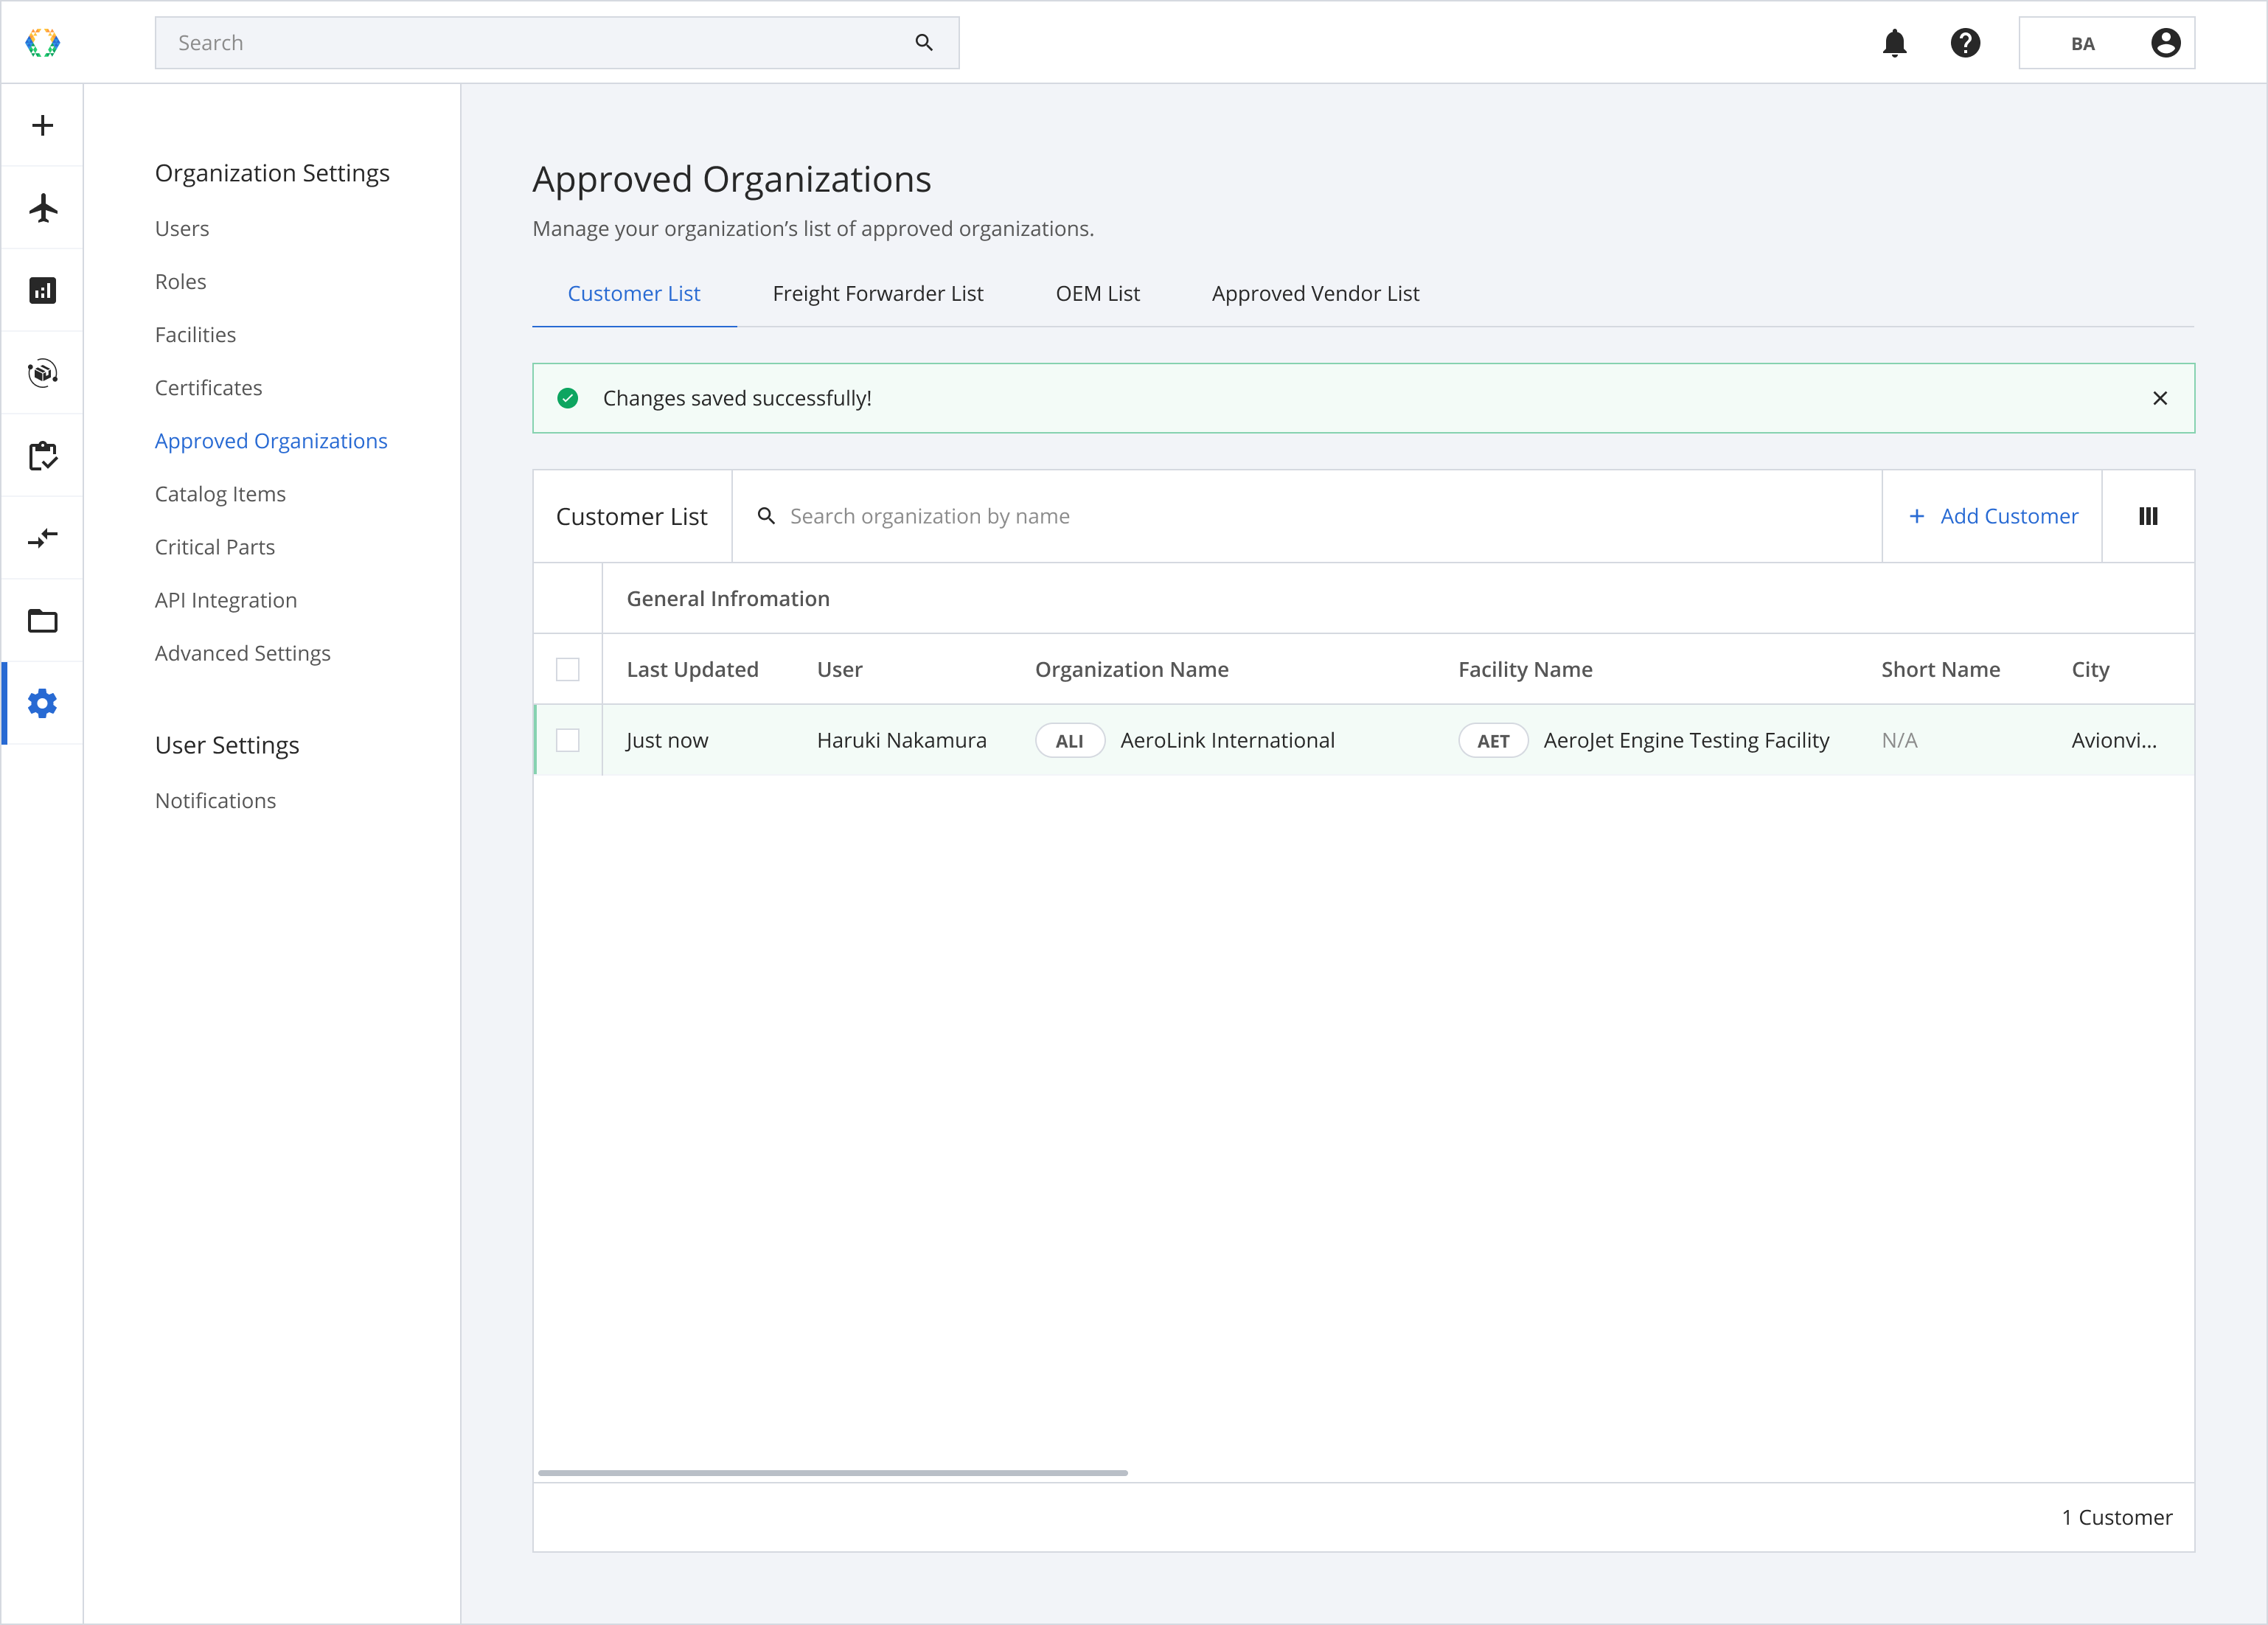2268x1625 pixels.
Task: Open the parts tracking box icon in sidebar
Action: click(42, 373)
